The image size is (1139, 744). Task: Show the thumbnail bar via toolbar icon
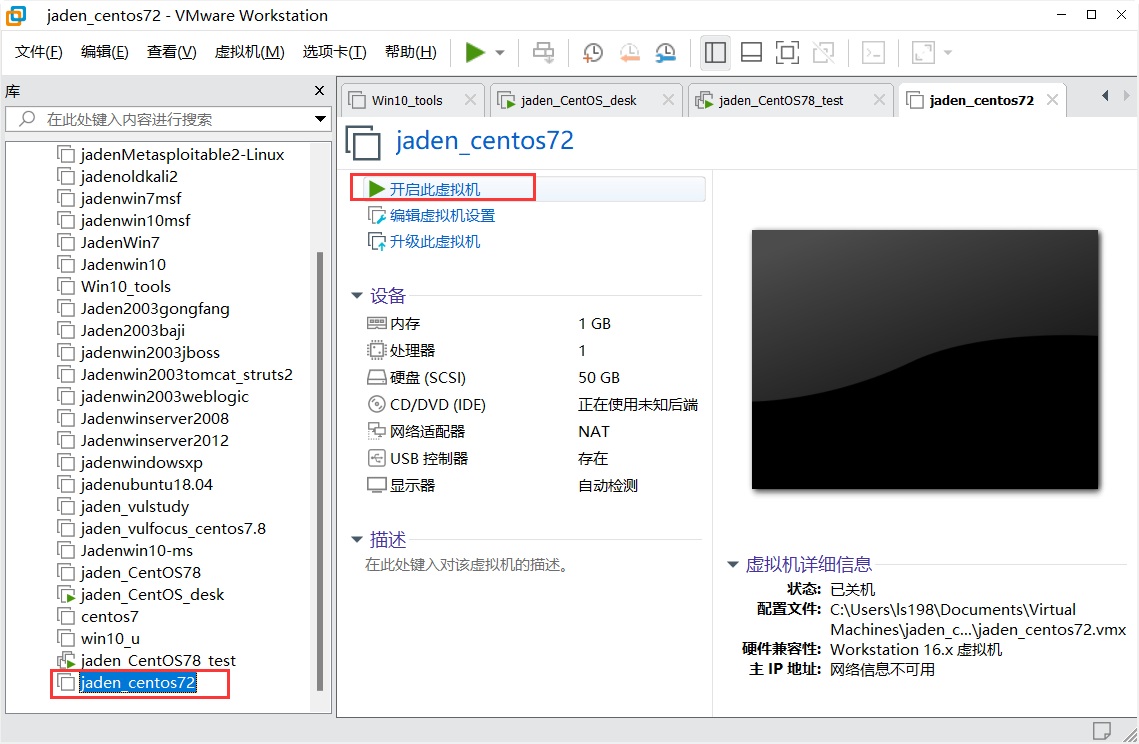(x=751, y=52)
